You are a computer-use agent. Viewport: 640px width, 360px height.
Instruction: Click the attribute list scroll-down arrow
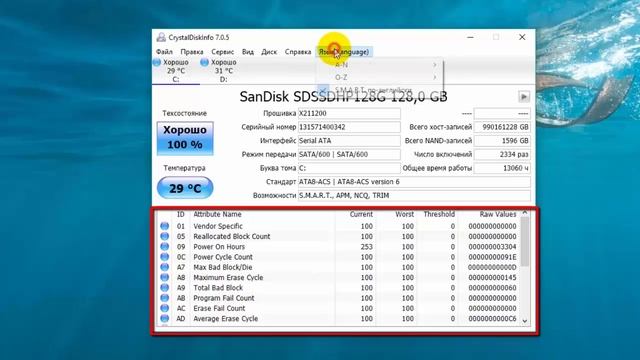coord(525,321)
